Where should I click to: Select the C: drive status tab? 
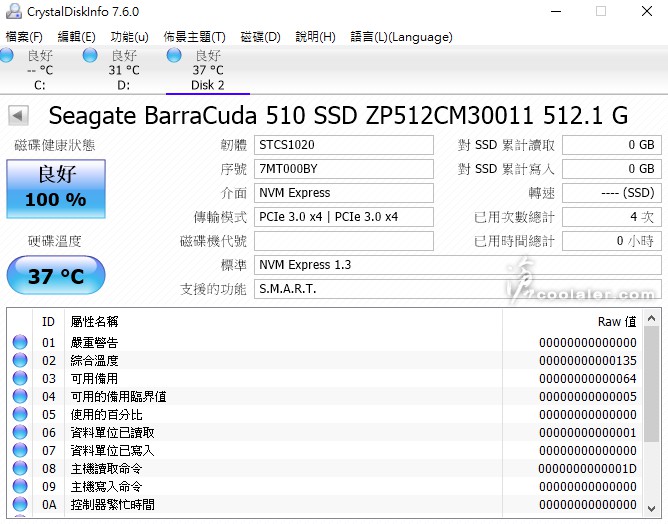point(40,70)
